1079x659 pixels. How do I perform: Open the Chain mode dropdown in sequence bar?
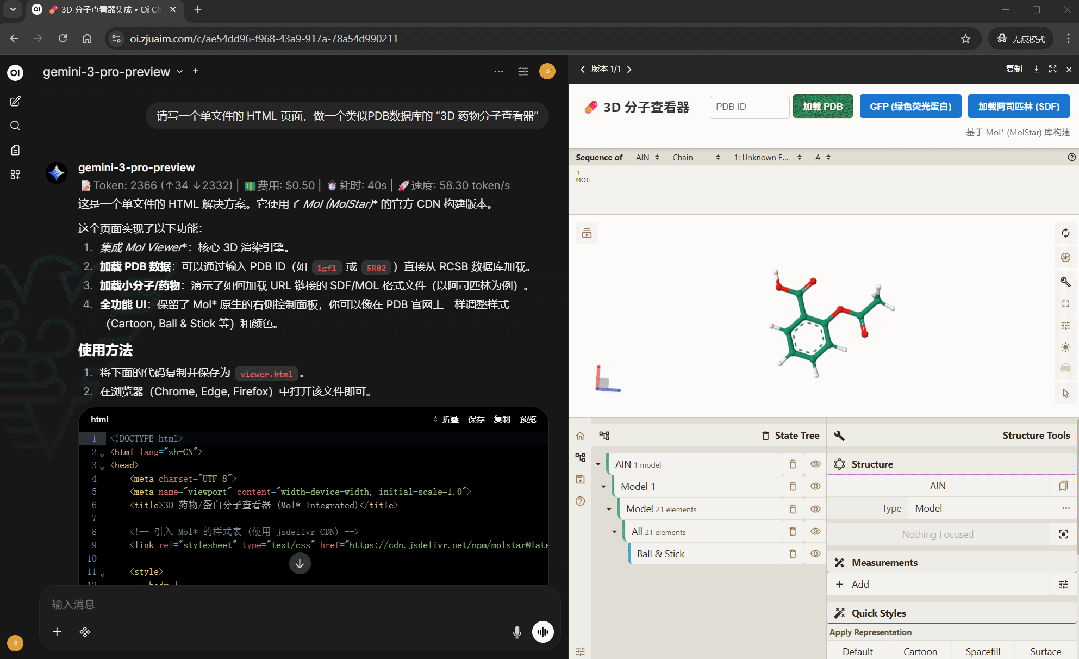point(696,157)
